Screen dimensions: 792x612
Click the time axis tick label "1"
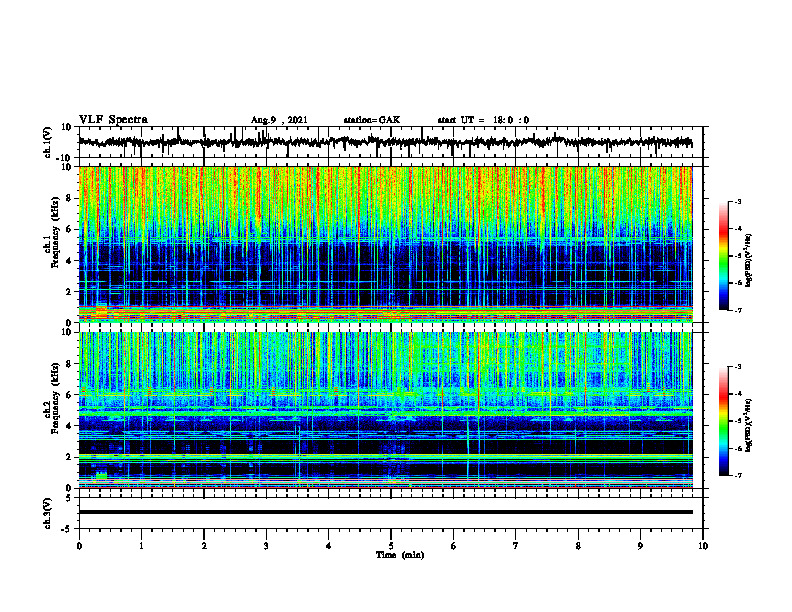click(x=141, y=546)
